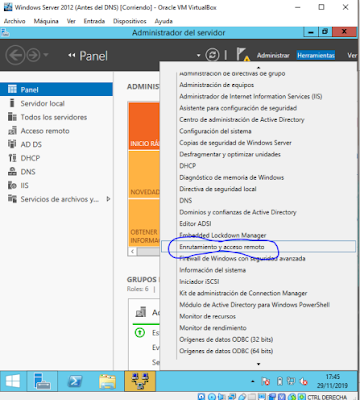
Task: Select Servicios de archivos icon
Action: point(12,199)
